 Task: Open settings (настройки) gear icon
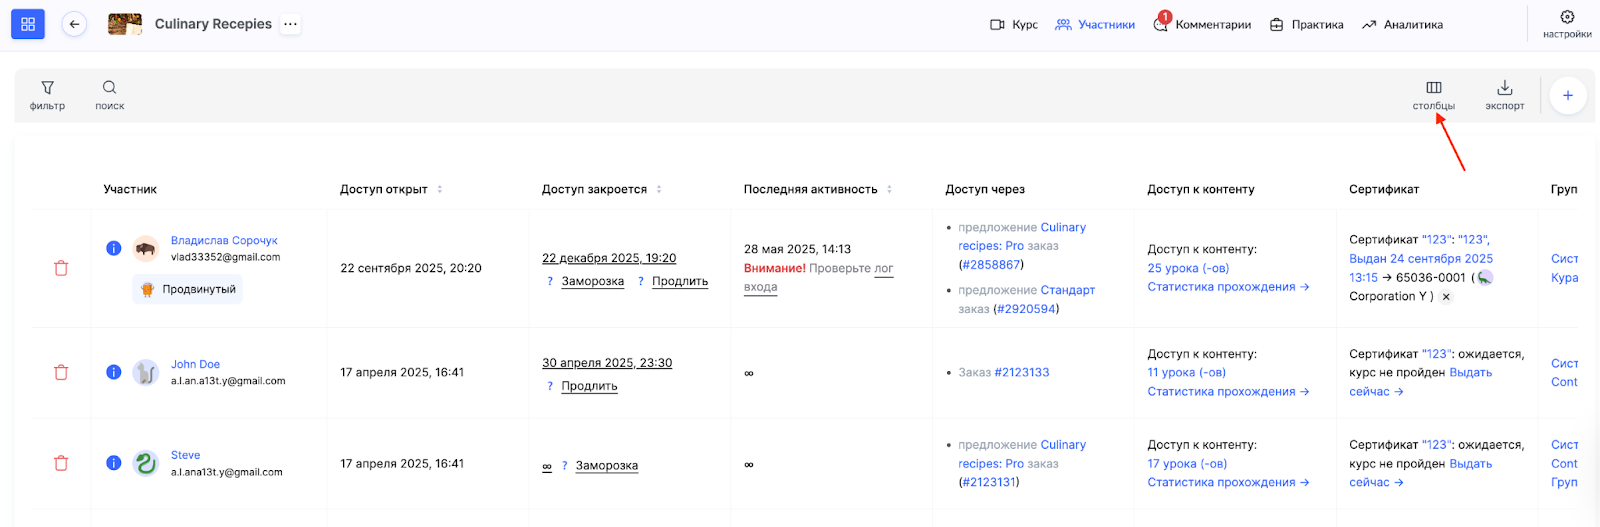[x=1567, y=17]
